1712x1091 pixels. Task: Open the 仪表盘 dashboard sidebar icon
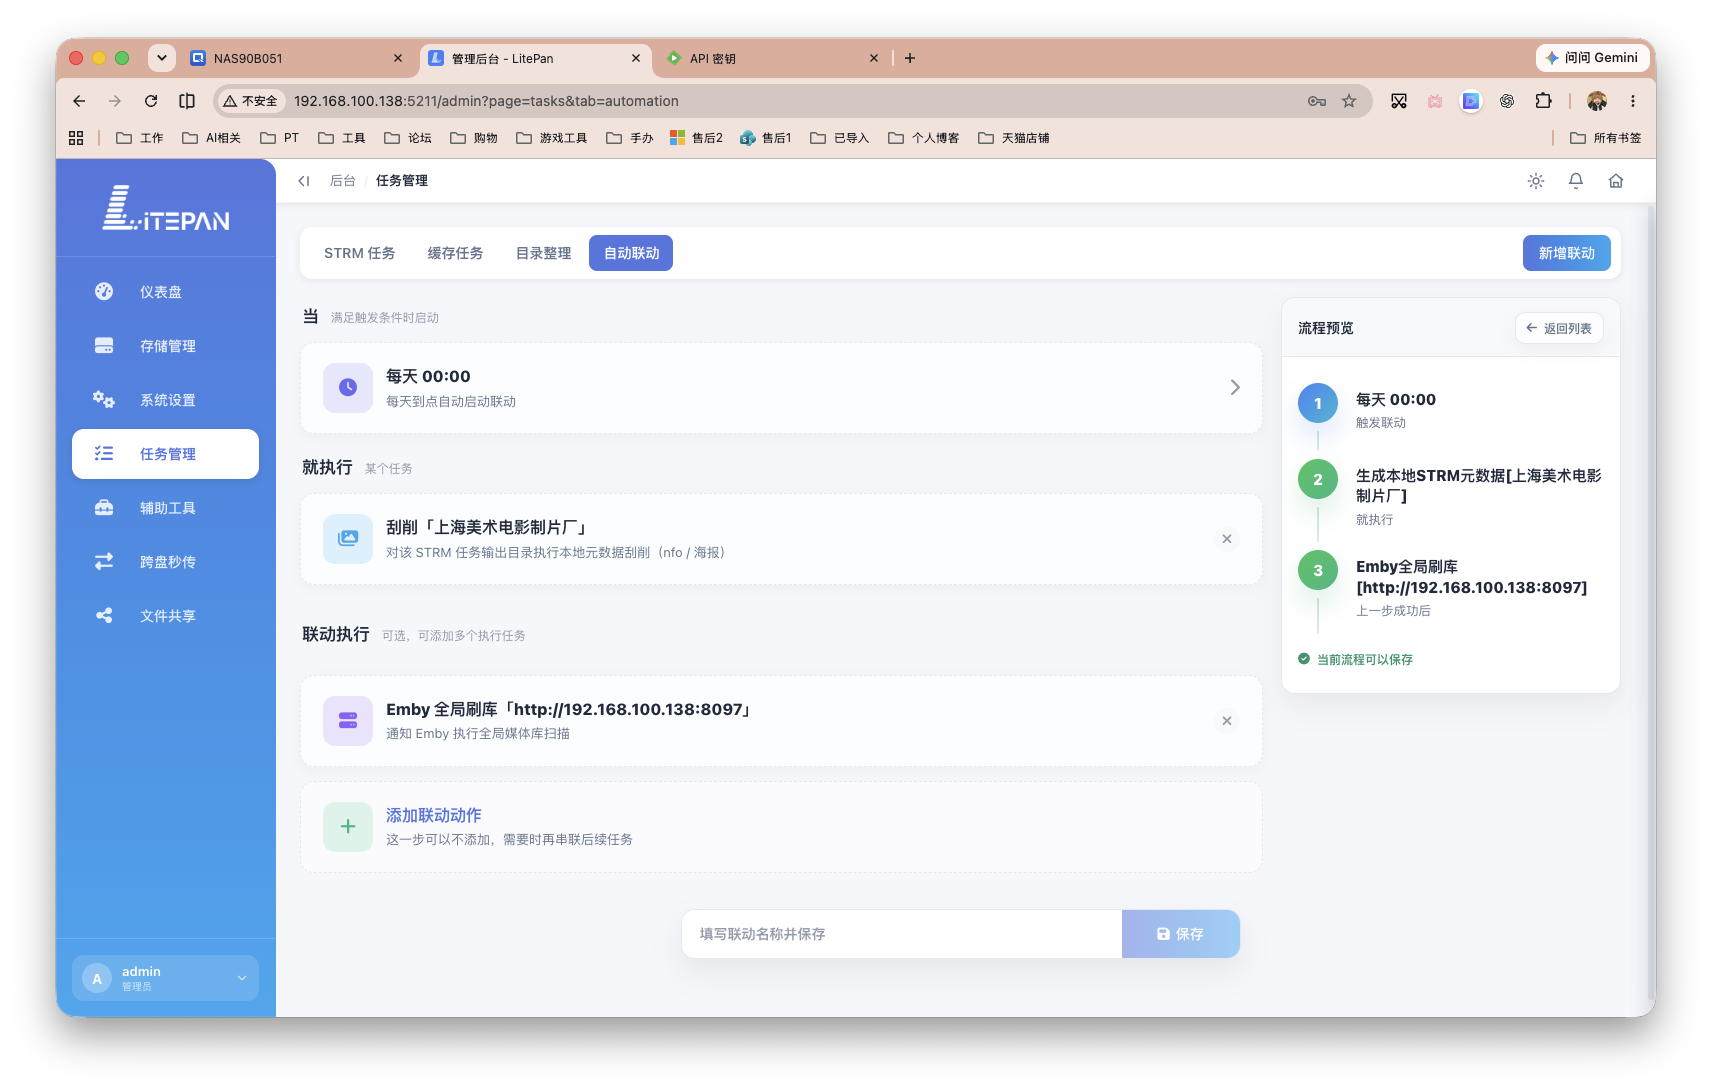pyautogui.click(x=104, y=292)
